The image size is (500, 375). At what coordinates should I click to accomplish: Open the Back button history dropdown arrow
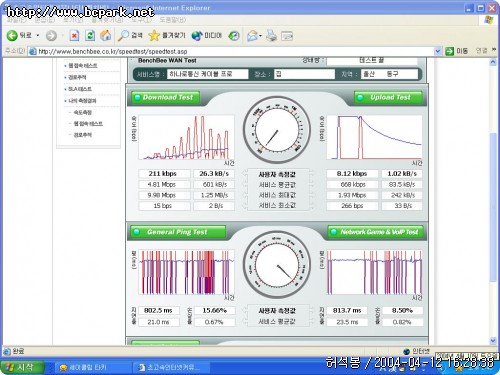point(38,35)
